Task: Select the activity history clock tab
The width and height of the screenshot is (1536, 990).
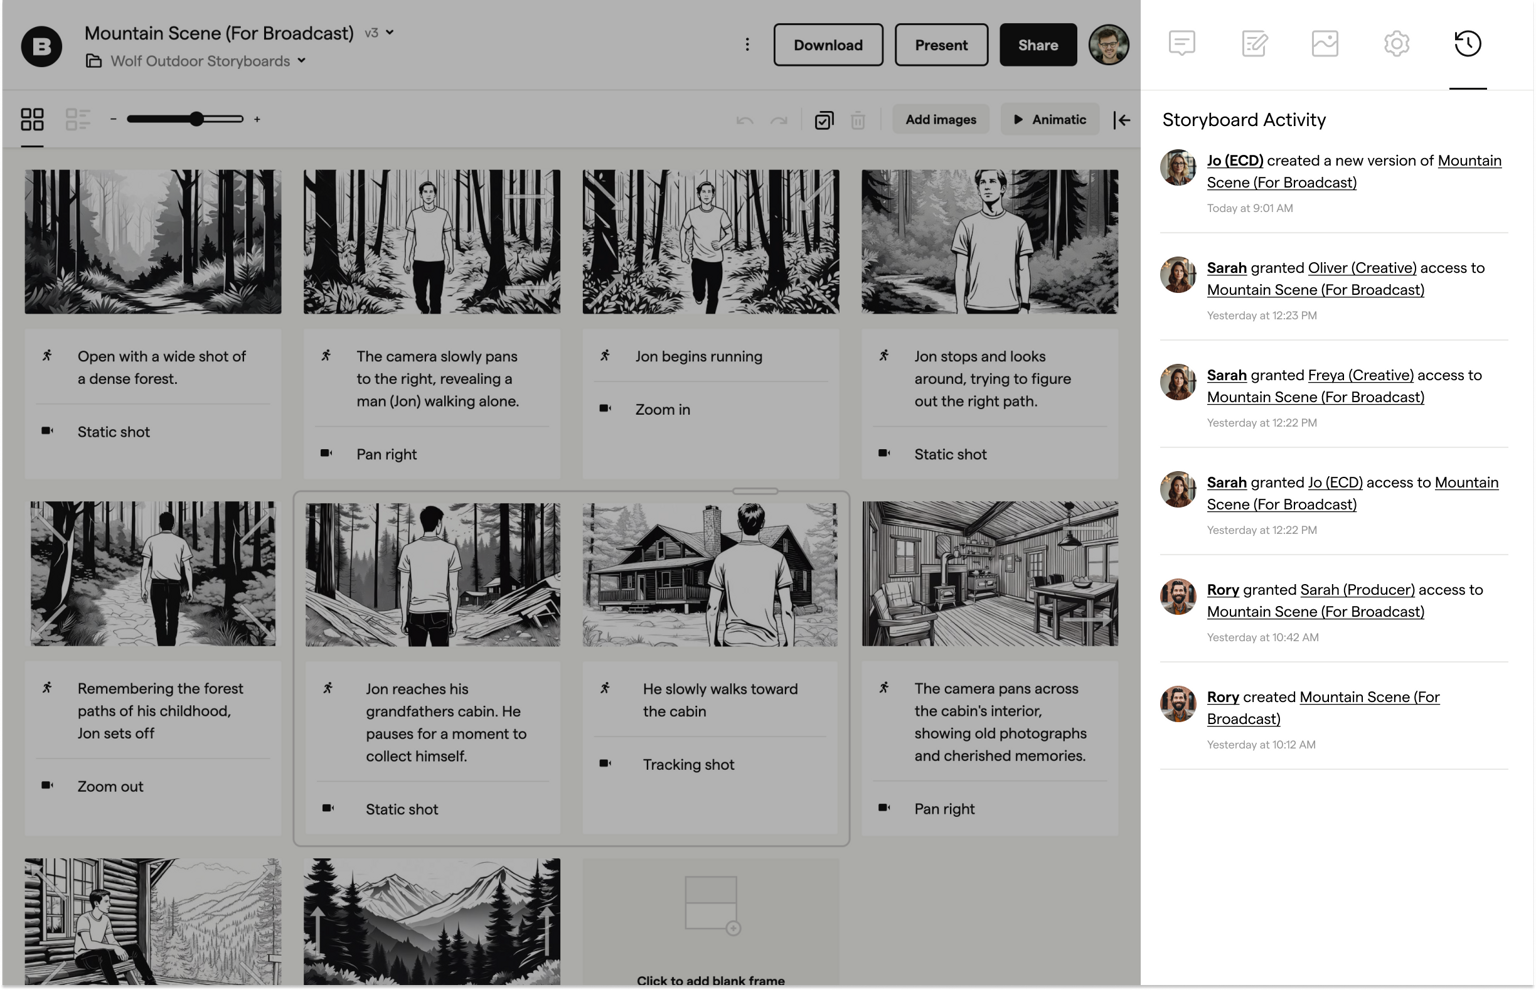Action: click(1467, 43)
